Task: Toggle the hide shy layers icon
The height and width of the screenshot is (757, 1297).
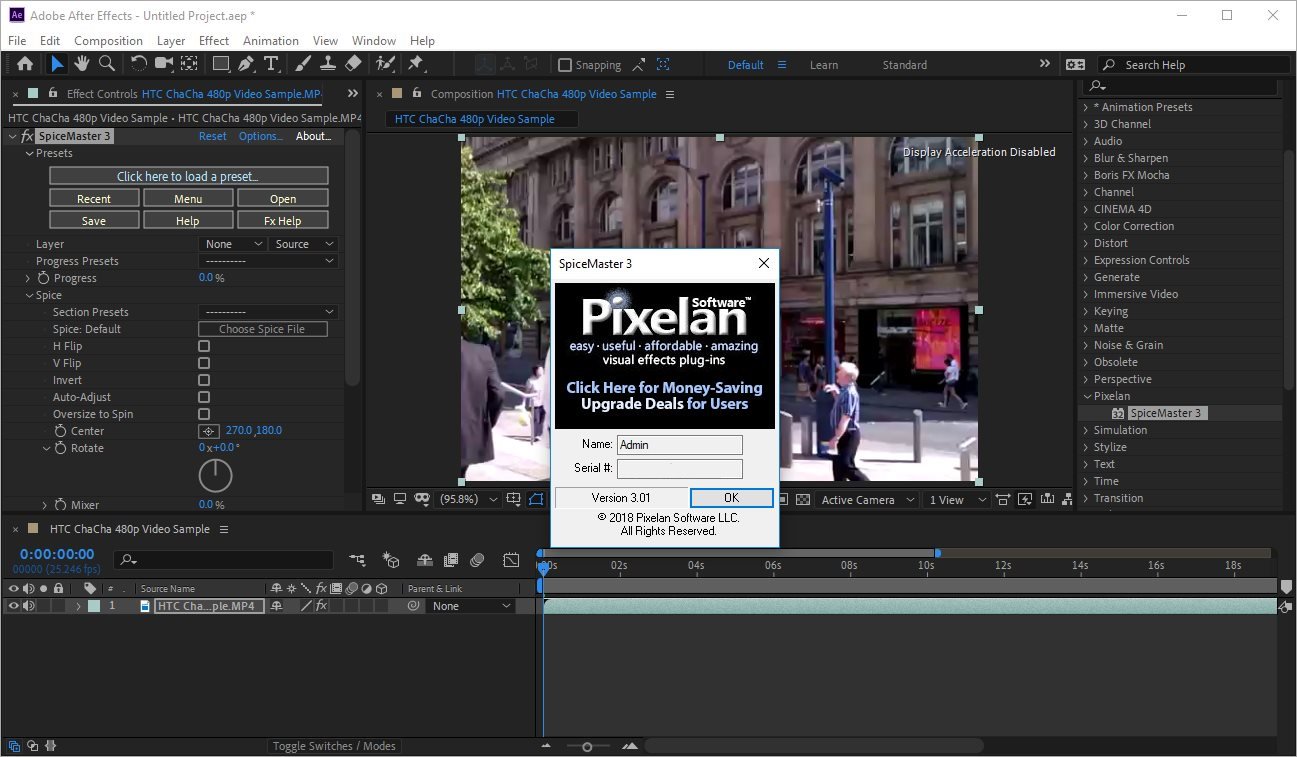Action: click(425, 560)
